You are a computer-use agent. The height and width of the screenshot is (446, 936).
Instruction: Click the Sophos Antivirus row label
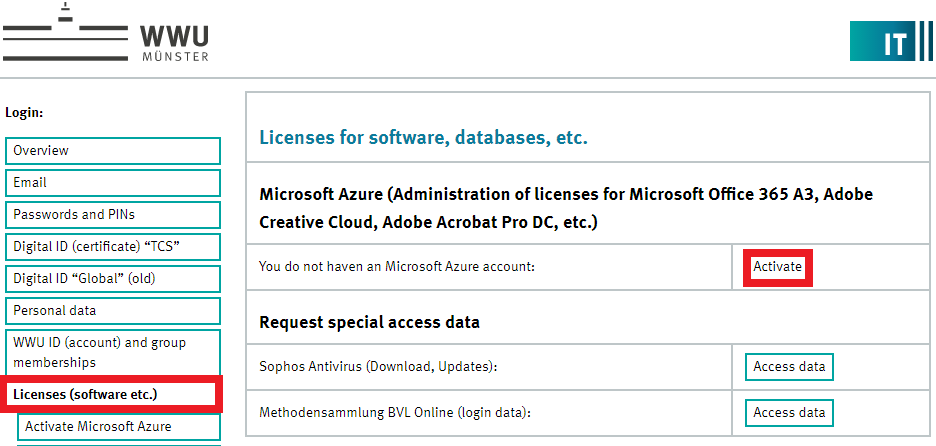click(378, 367)
